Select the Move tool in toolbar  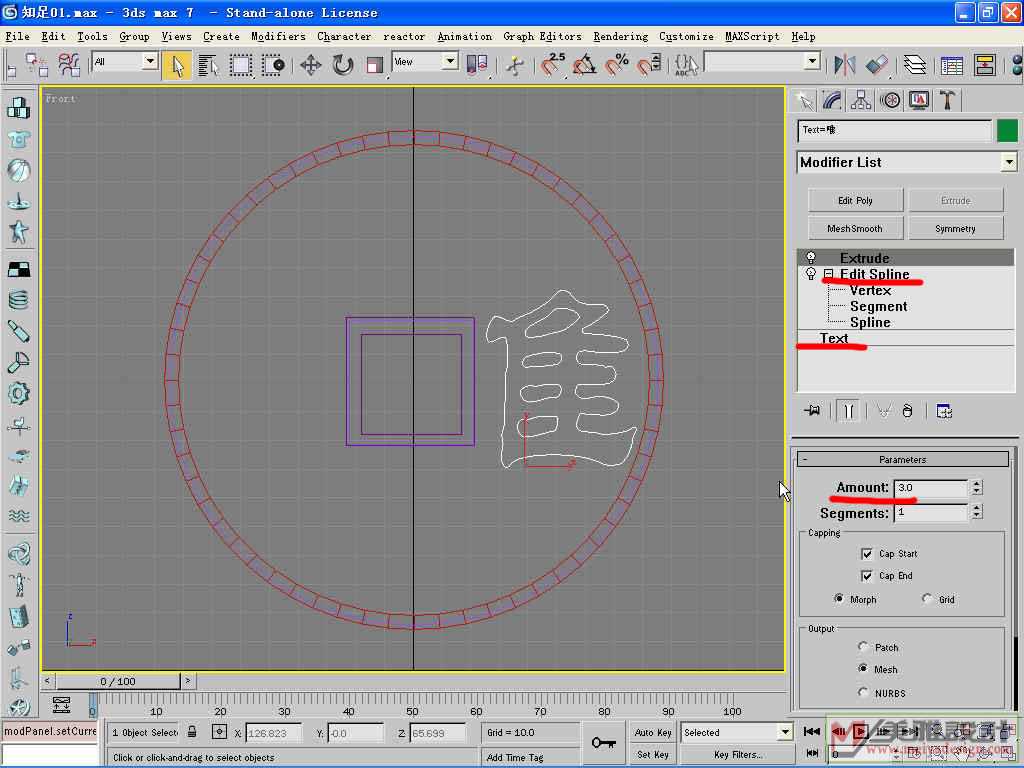click(310, 66)
